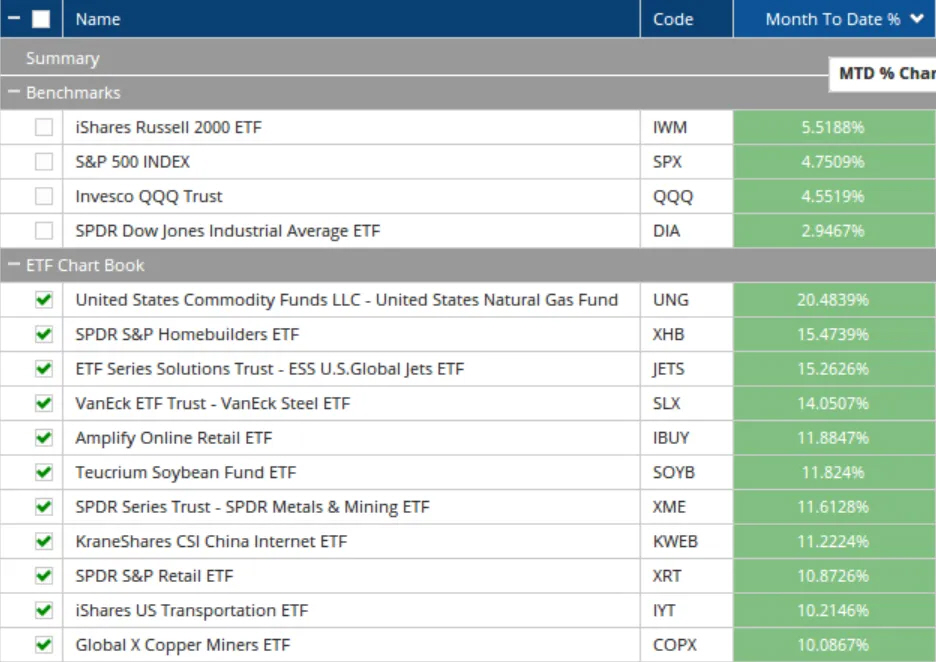Toggle the select-all checkbox in header
The image size is (936, 662).
pos(41,19)
